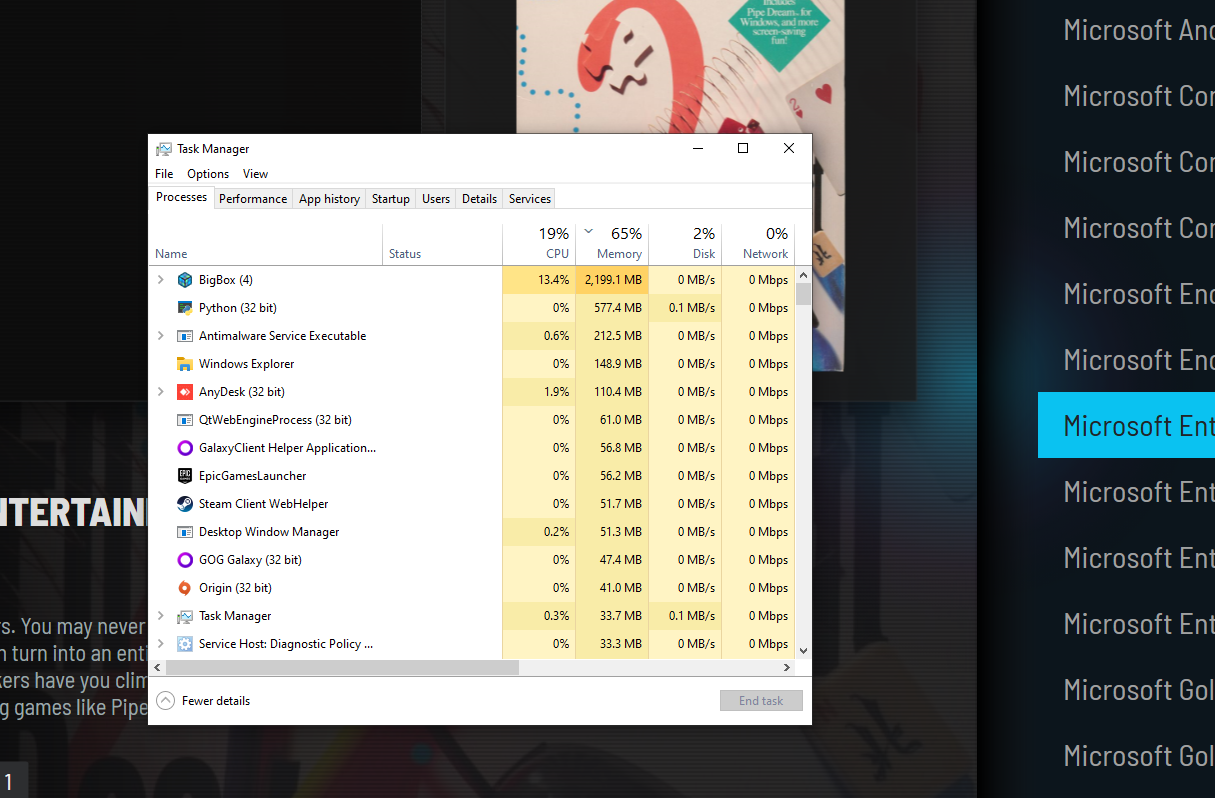Sort processes by the Name column

[x=266, y=244]
